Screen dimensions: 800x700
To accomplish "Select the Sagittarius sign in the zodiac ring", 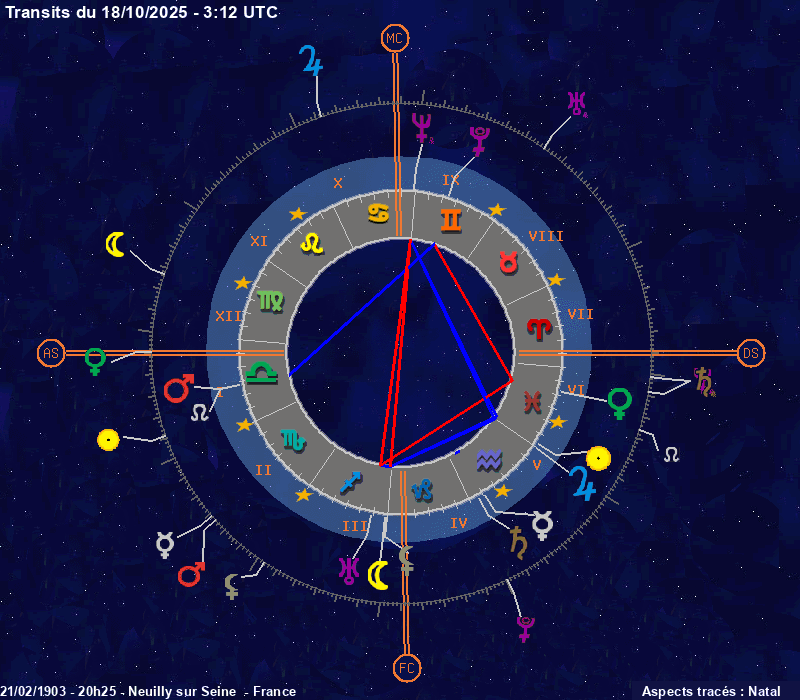I will (x=349, y=482).
